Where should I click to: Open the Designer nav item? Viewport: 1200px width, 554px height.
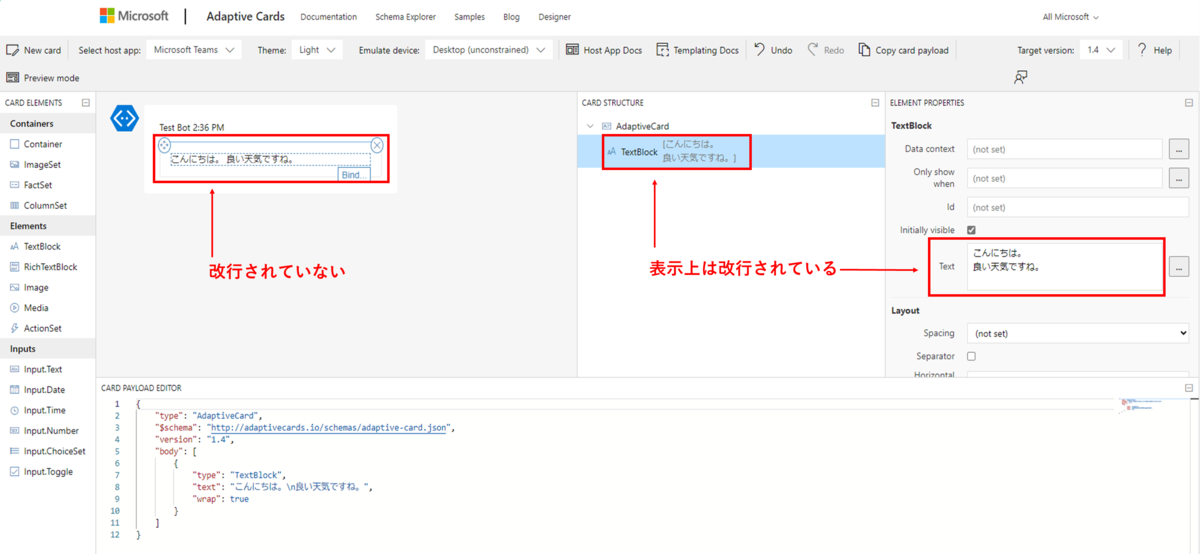(x=554, y=17)
